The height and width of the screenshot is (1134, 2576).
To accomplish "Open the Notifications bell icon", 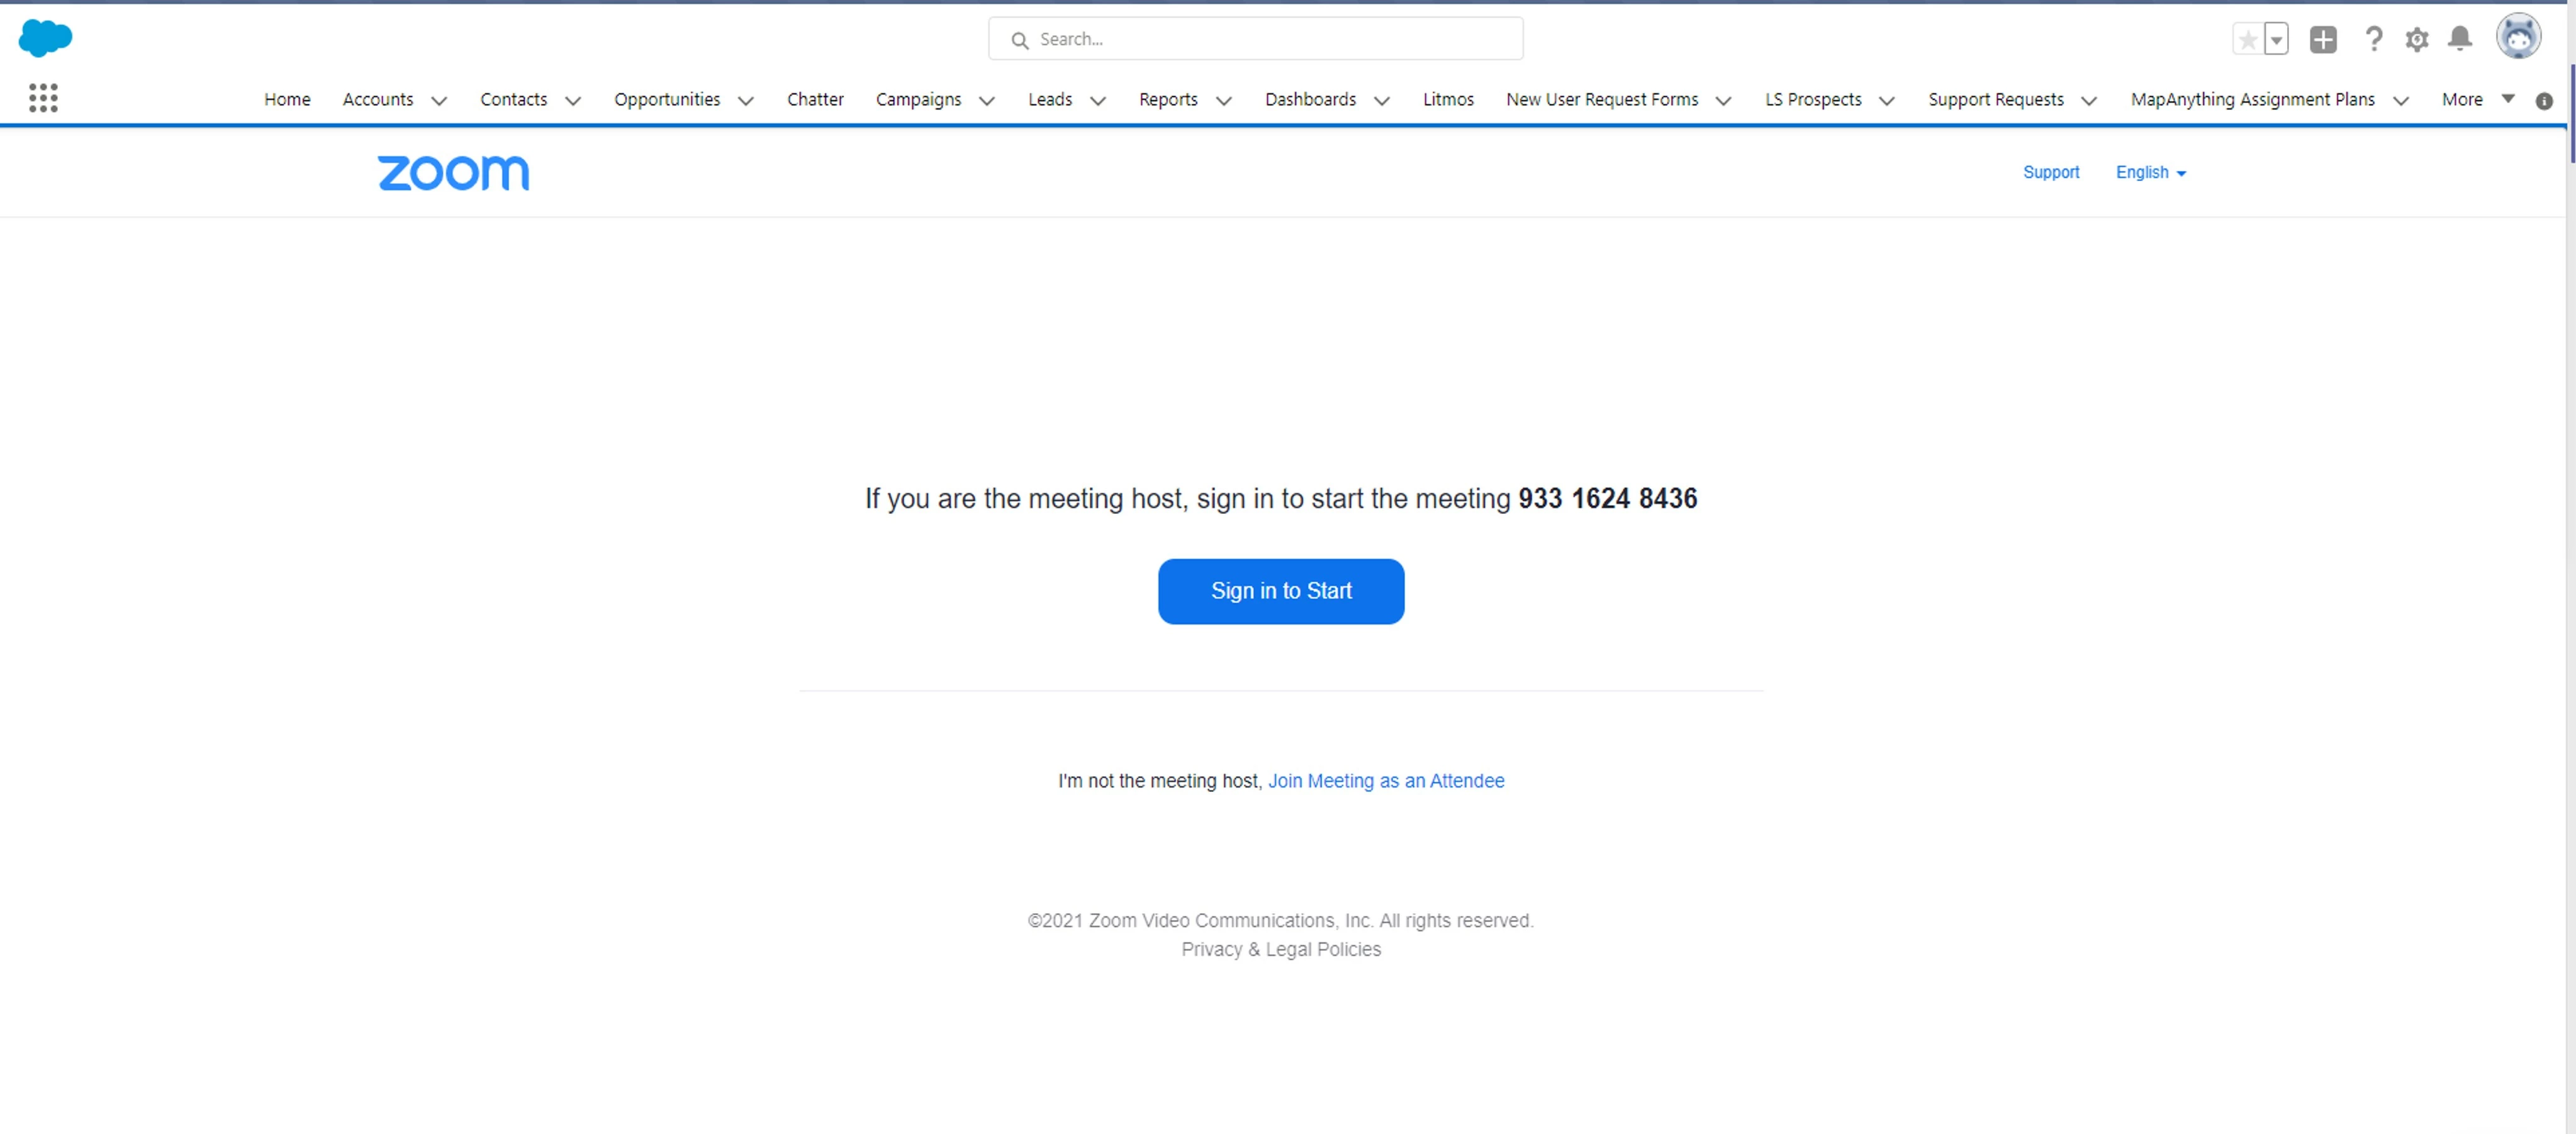I will click(2459, 39).
